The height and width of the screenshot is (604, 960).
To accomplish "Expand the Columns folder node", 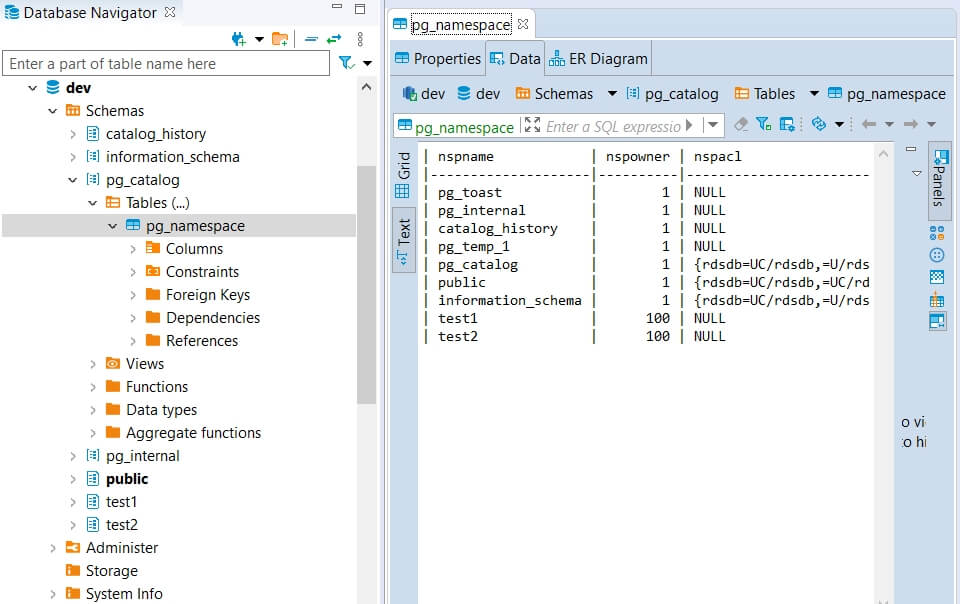I will click(133, 249).
